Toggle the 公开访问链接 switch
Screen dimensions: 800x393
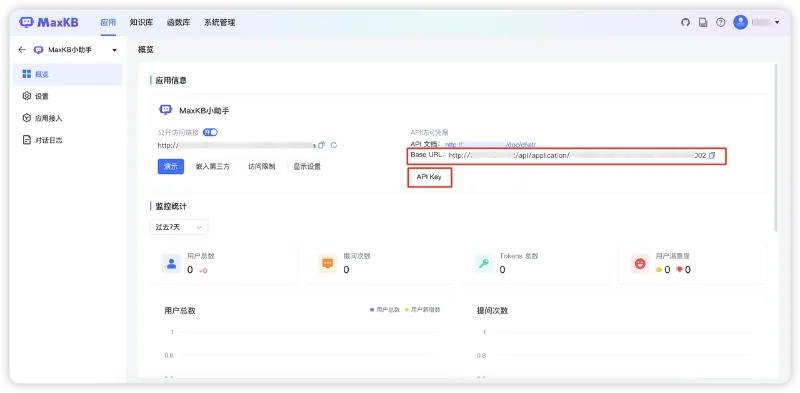pyautogui.click(x=210, y=132)
